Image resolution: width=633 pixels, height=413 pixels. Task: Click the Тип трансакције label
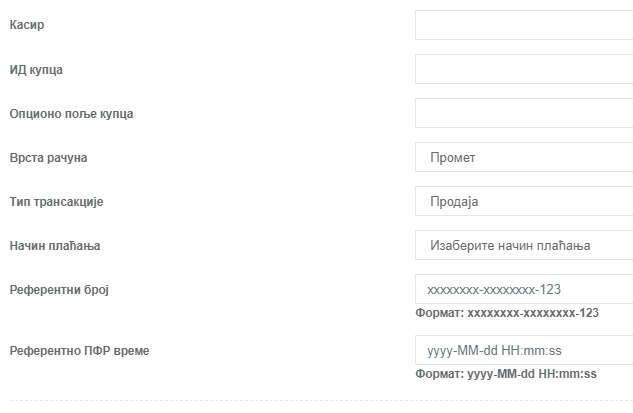[57, 202]
